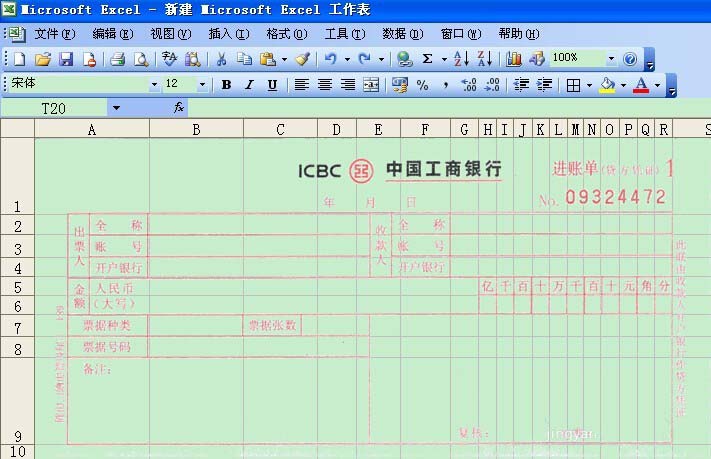Expand the undo history dropdown arrow

[x=347, y=59]
